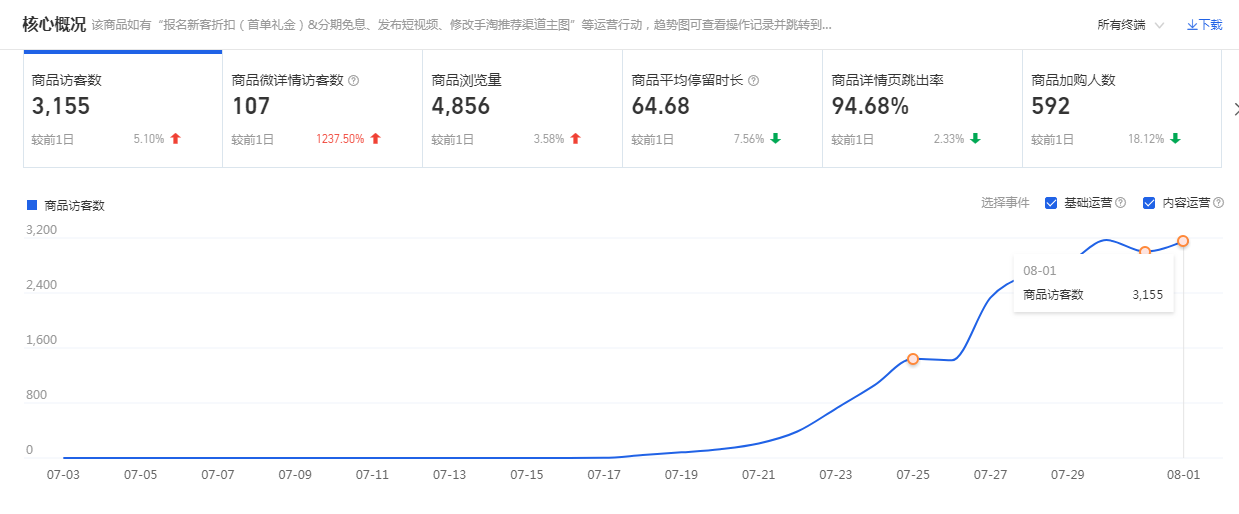1239x514 pixels.
Task: Click help icon next to 内容运营
Action: point(1218,203)
